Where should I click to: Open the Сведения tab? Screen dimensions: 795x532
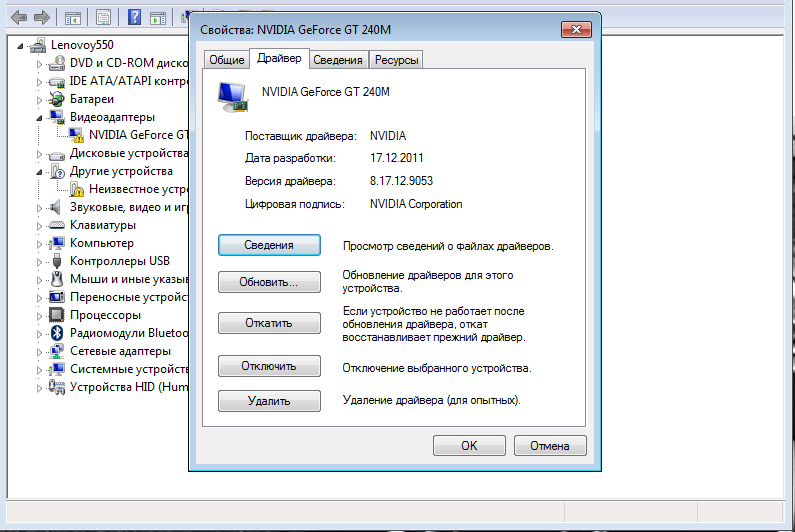pos(338,60)
